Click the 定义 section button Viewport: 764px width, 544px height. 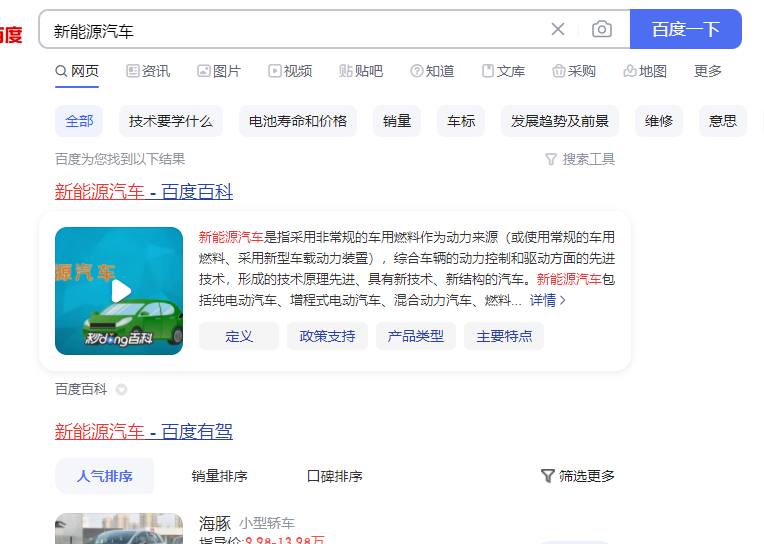239,336
